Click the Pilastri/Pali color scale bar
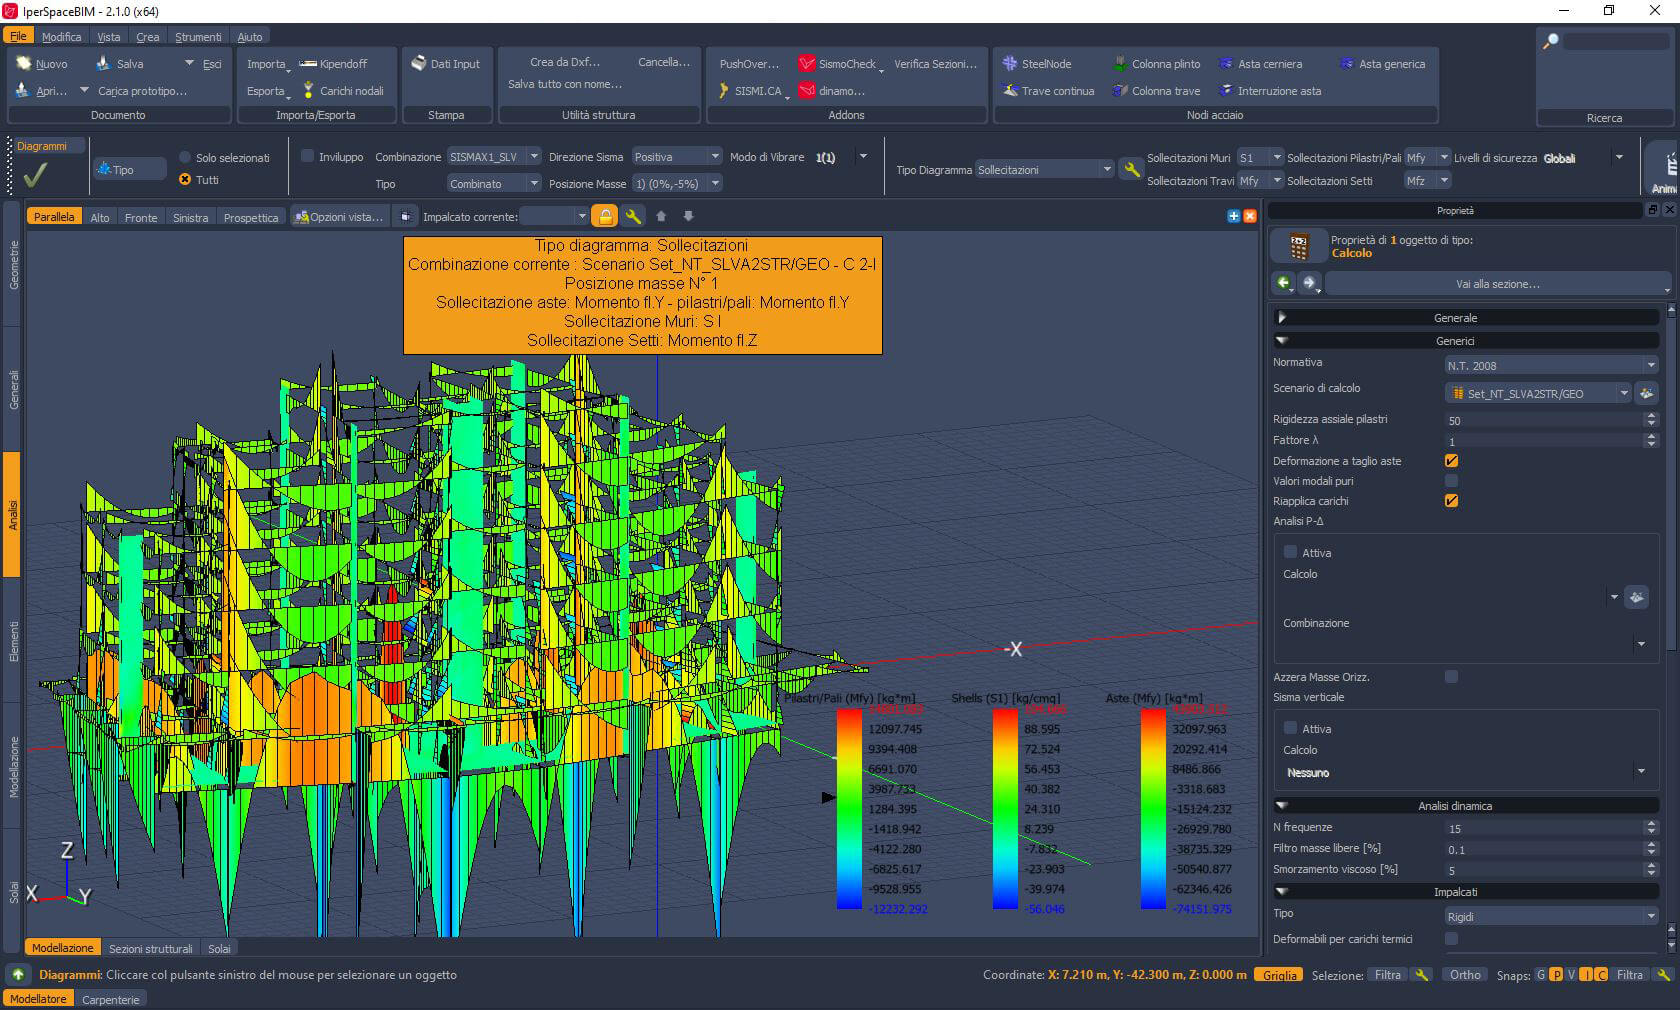The image size is (1680, 1010). 849,808
